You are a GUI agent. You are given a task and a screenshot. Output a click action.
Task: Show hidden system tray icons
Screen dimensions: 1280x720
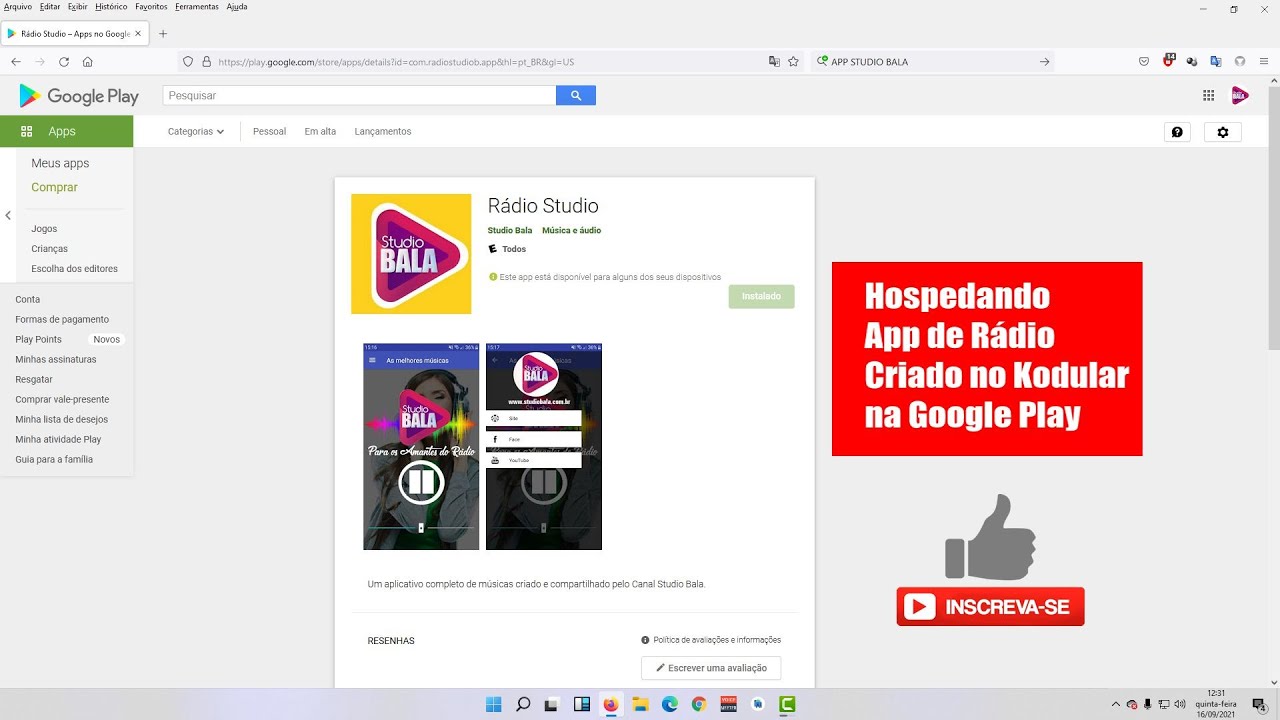(x=1116, y=704)
